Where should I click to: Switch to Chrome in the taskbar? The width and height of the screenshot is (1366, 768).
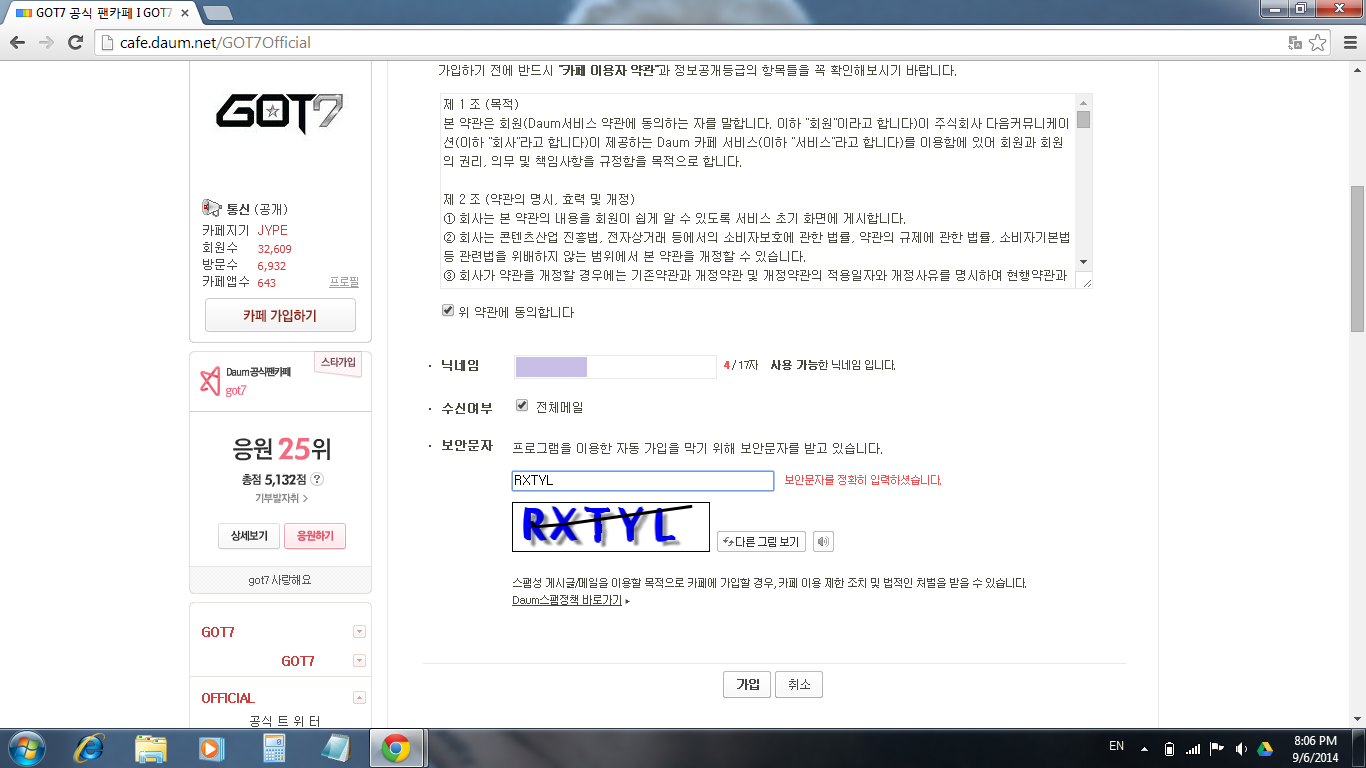[x=396, y=748]
